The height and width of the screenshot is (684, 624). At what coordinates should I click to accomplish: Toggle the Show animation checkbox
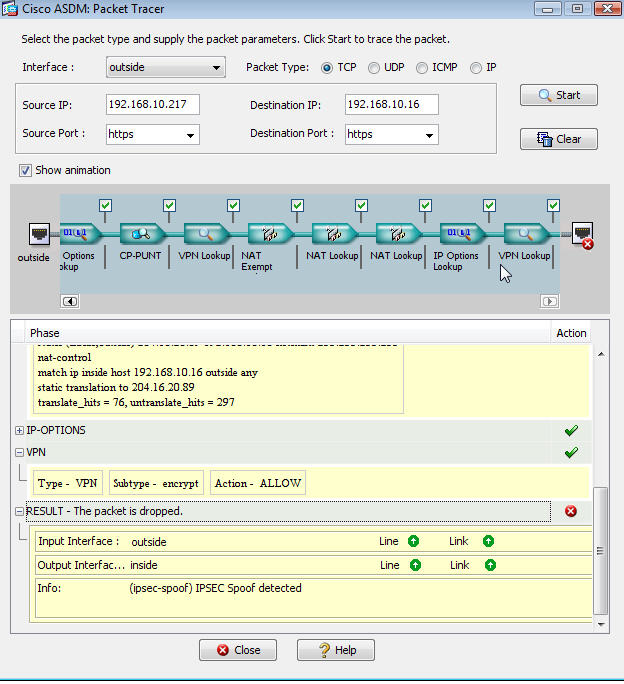(x=25, y=170)
